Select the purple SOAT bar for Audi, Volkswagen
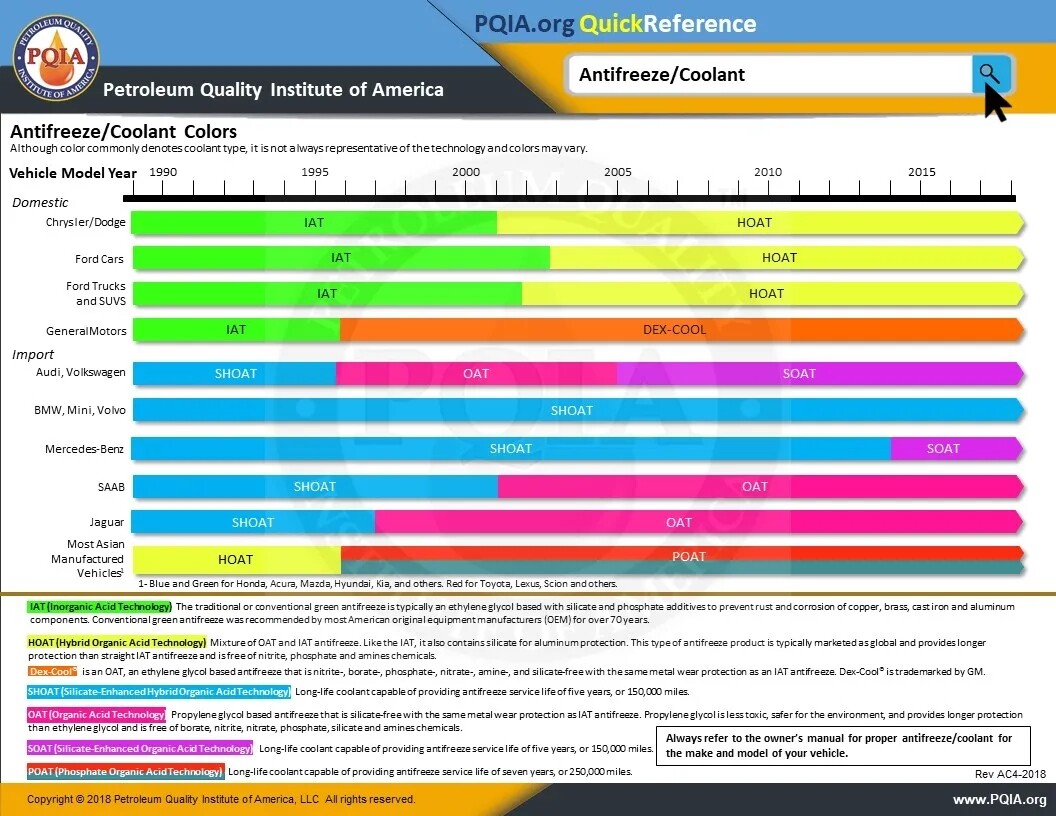Screen dimensions: 1056x816 pyautogui.click(x=820, y=374)
